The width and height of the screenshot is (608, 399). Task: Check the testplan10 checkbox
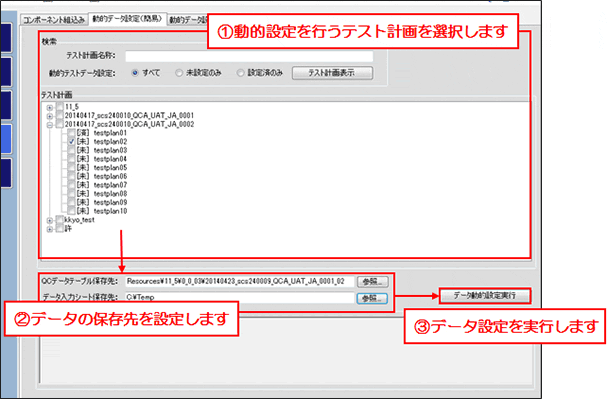71,211
